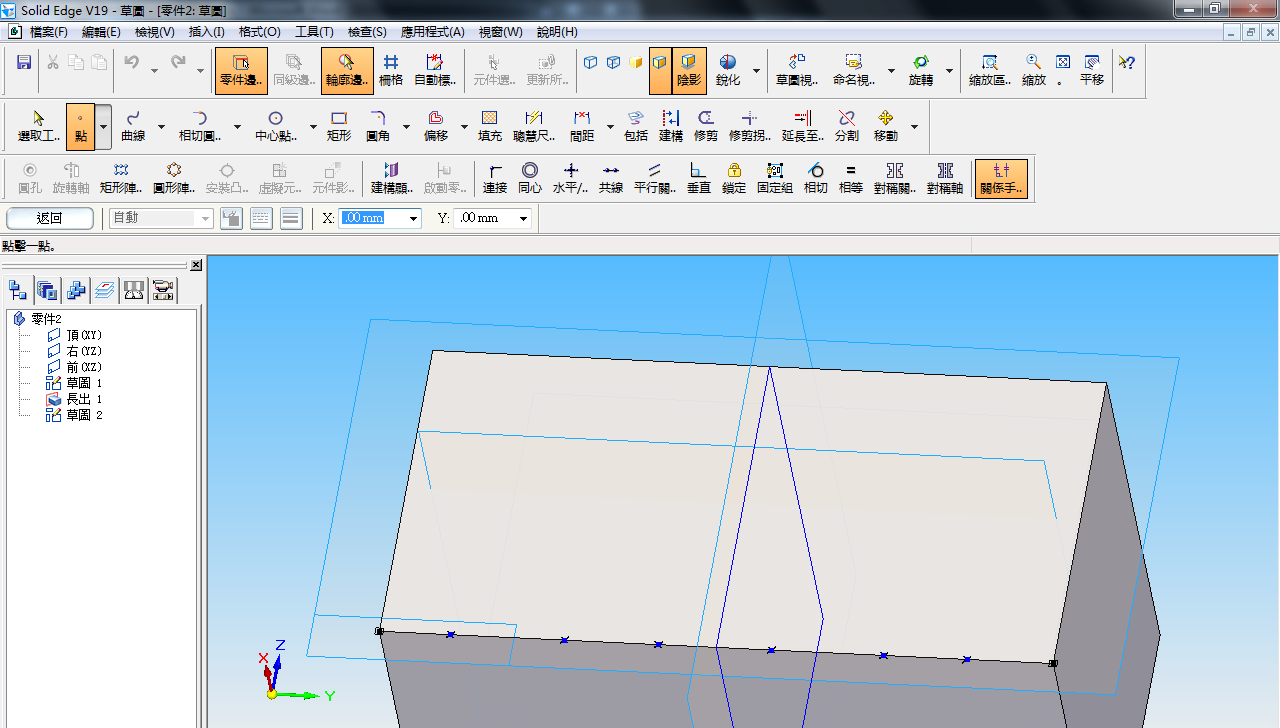The image size is (1280, 728).
Task: Apply the 共線 collinear relationship
Action: coord(611,179)
